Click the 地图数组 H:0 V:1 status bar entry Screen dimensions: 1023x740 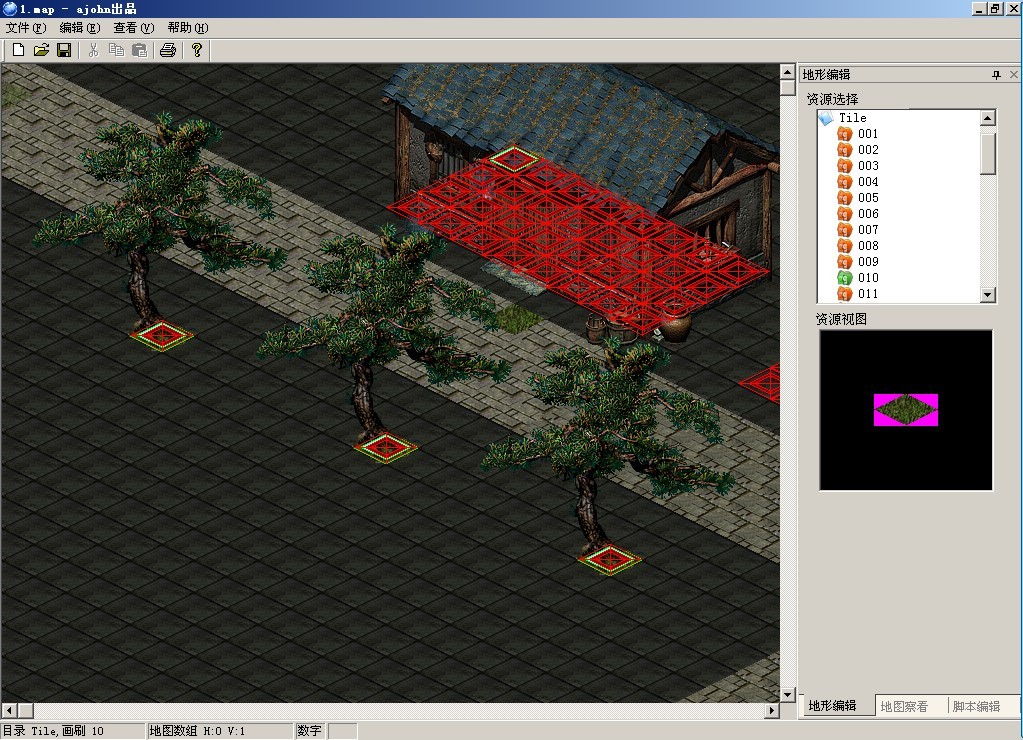(x=221, y=731)
